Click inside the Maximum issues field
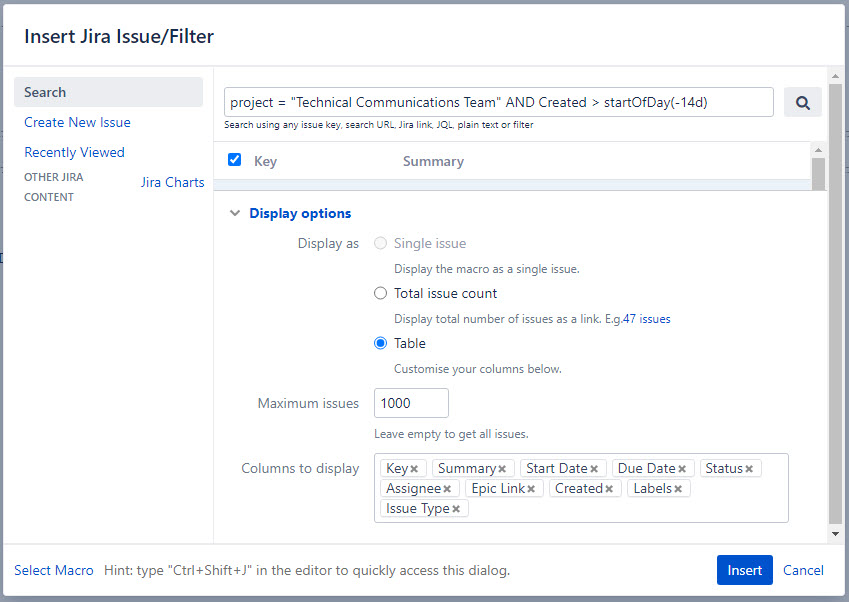 (410, 403)
